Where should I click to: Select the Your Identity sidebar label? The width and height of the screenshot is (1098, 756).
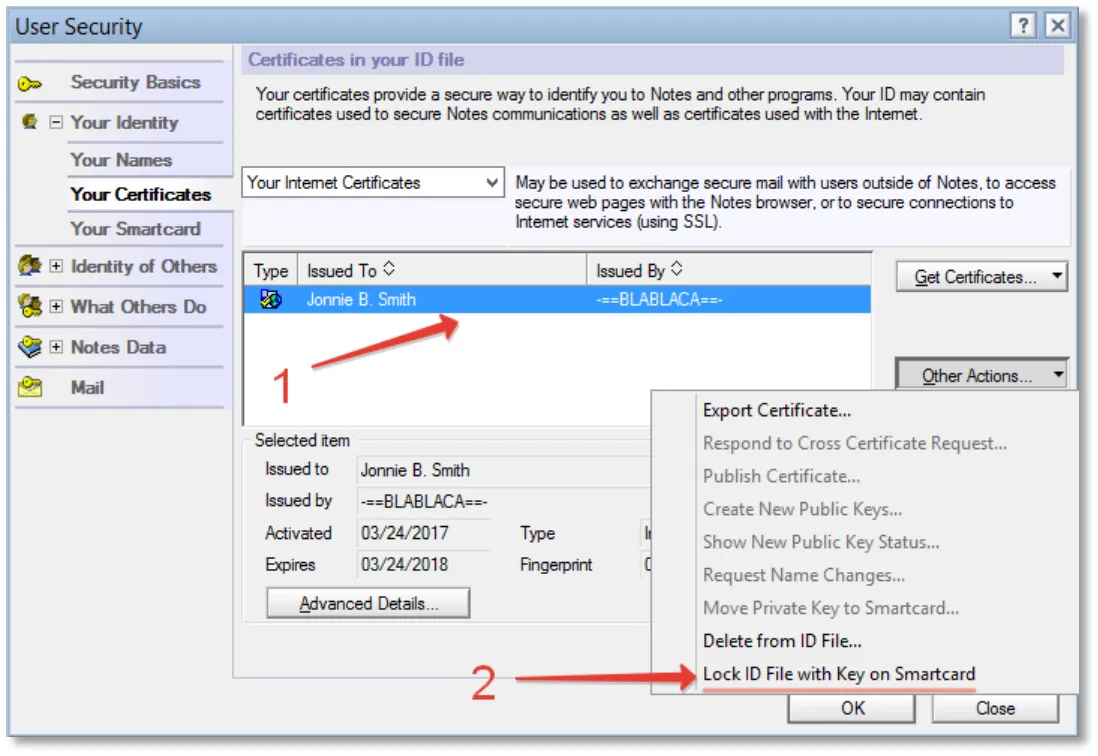(x=125, y=122)
